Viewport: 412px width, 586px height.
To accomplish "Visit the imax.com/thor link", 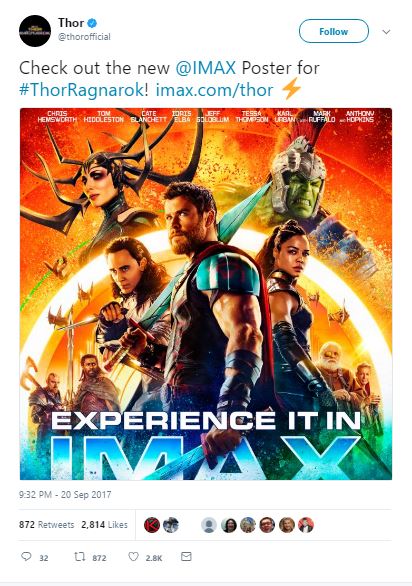I will tap(214, 90).
